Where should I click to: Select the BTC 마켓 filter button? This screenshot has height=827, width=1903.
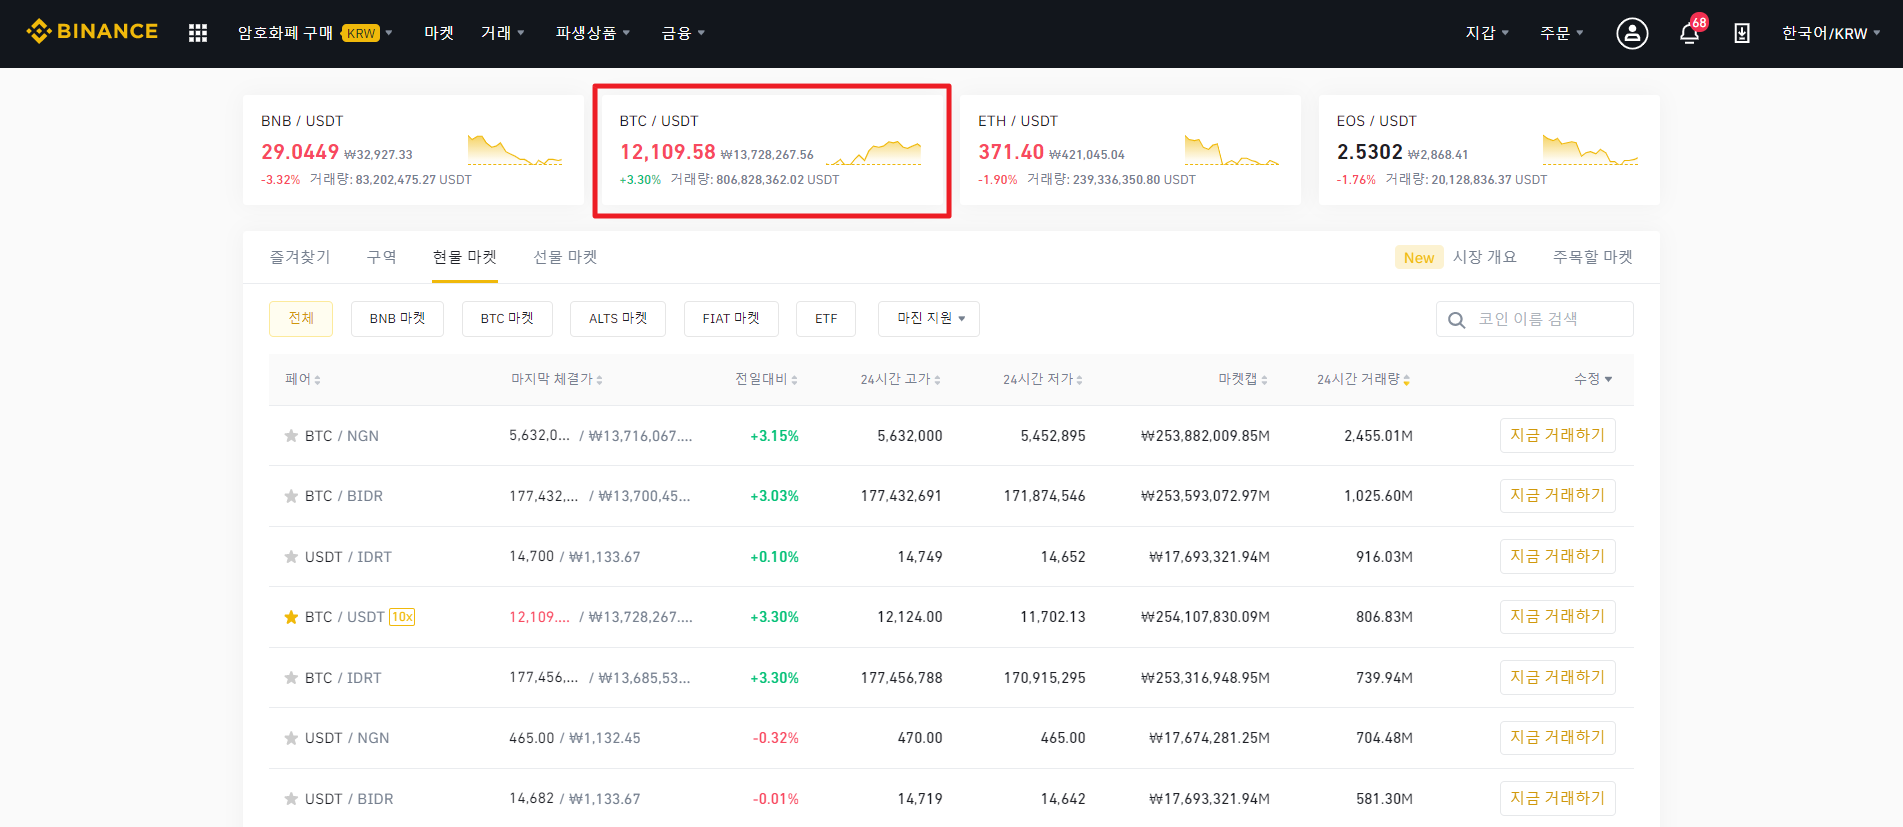pos(507,319)
